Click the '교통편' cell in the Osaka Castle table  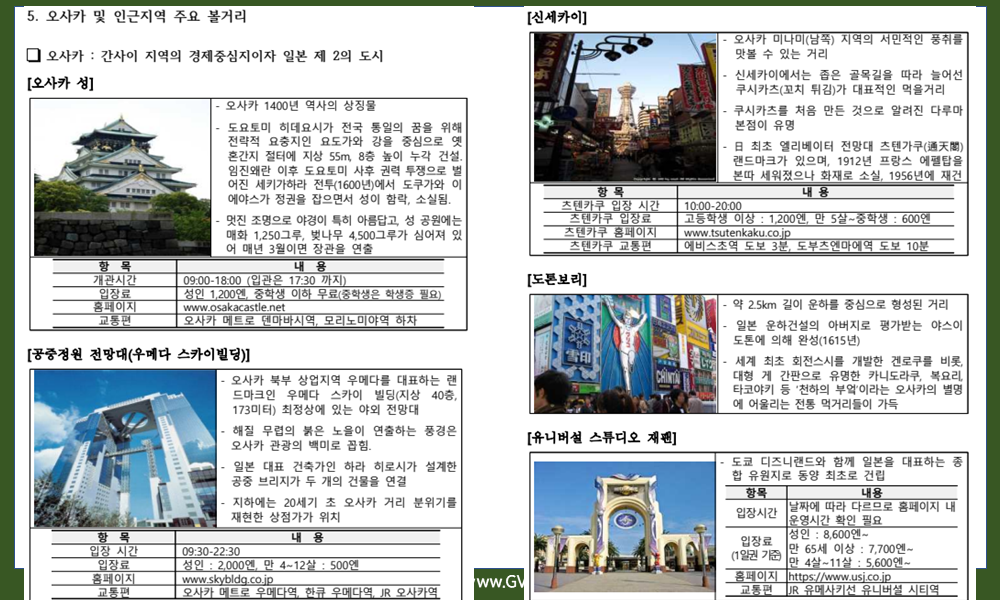pos(115,320)
